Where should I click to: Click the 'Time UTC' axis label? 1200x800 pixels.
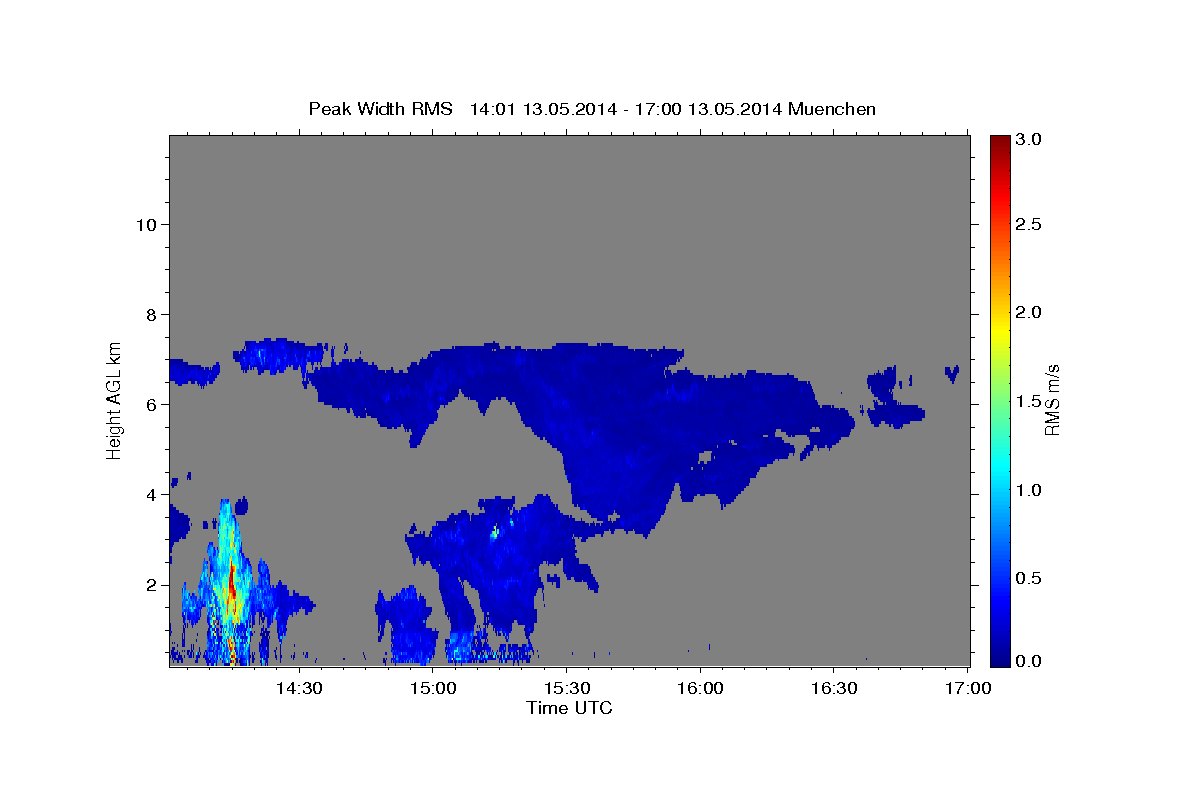tap(569, 708)
